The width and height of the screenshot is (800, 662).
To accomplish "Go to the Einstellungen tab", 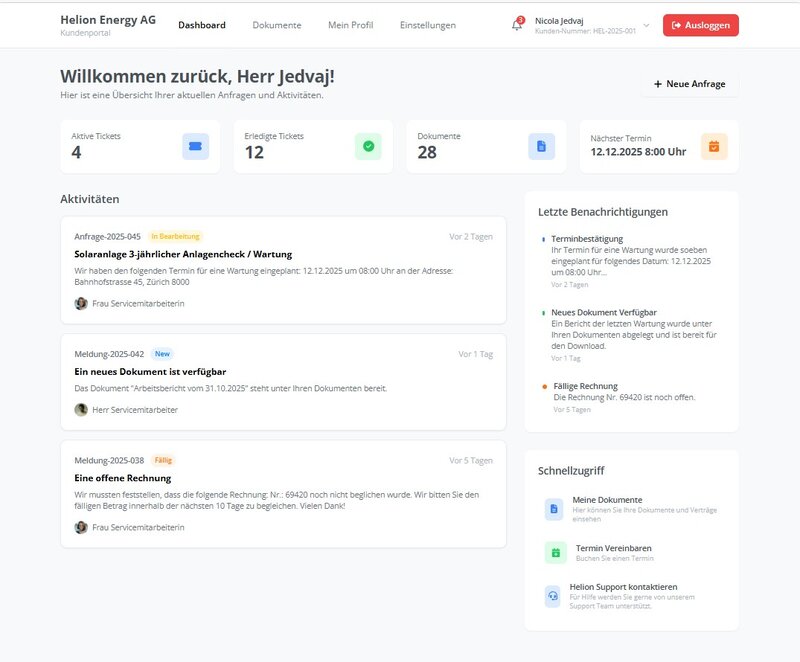I will point(427,25).
